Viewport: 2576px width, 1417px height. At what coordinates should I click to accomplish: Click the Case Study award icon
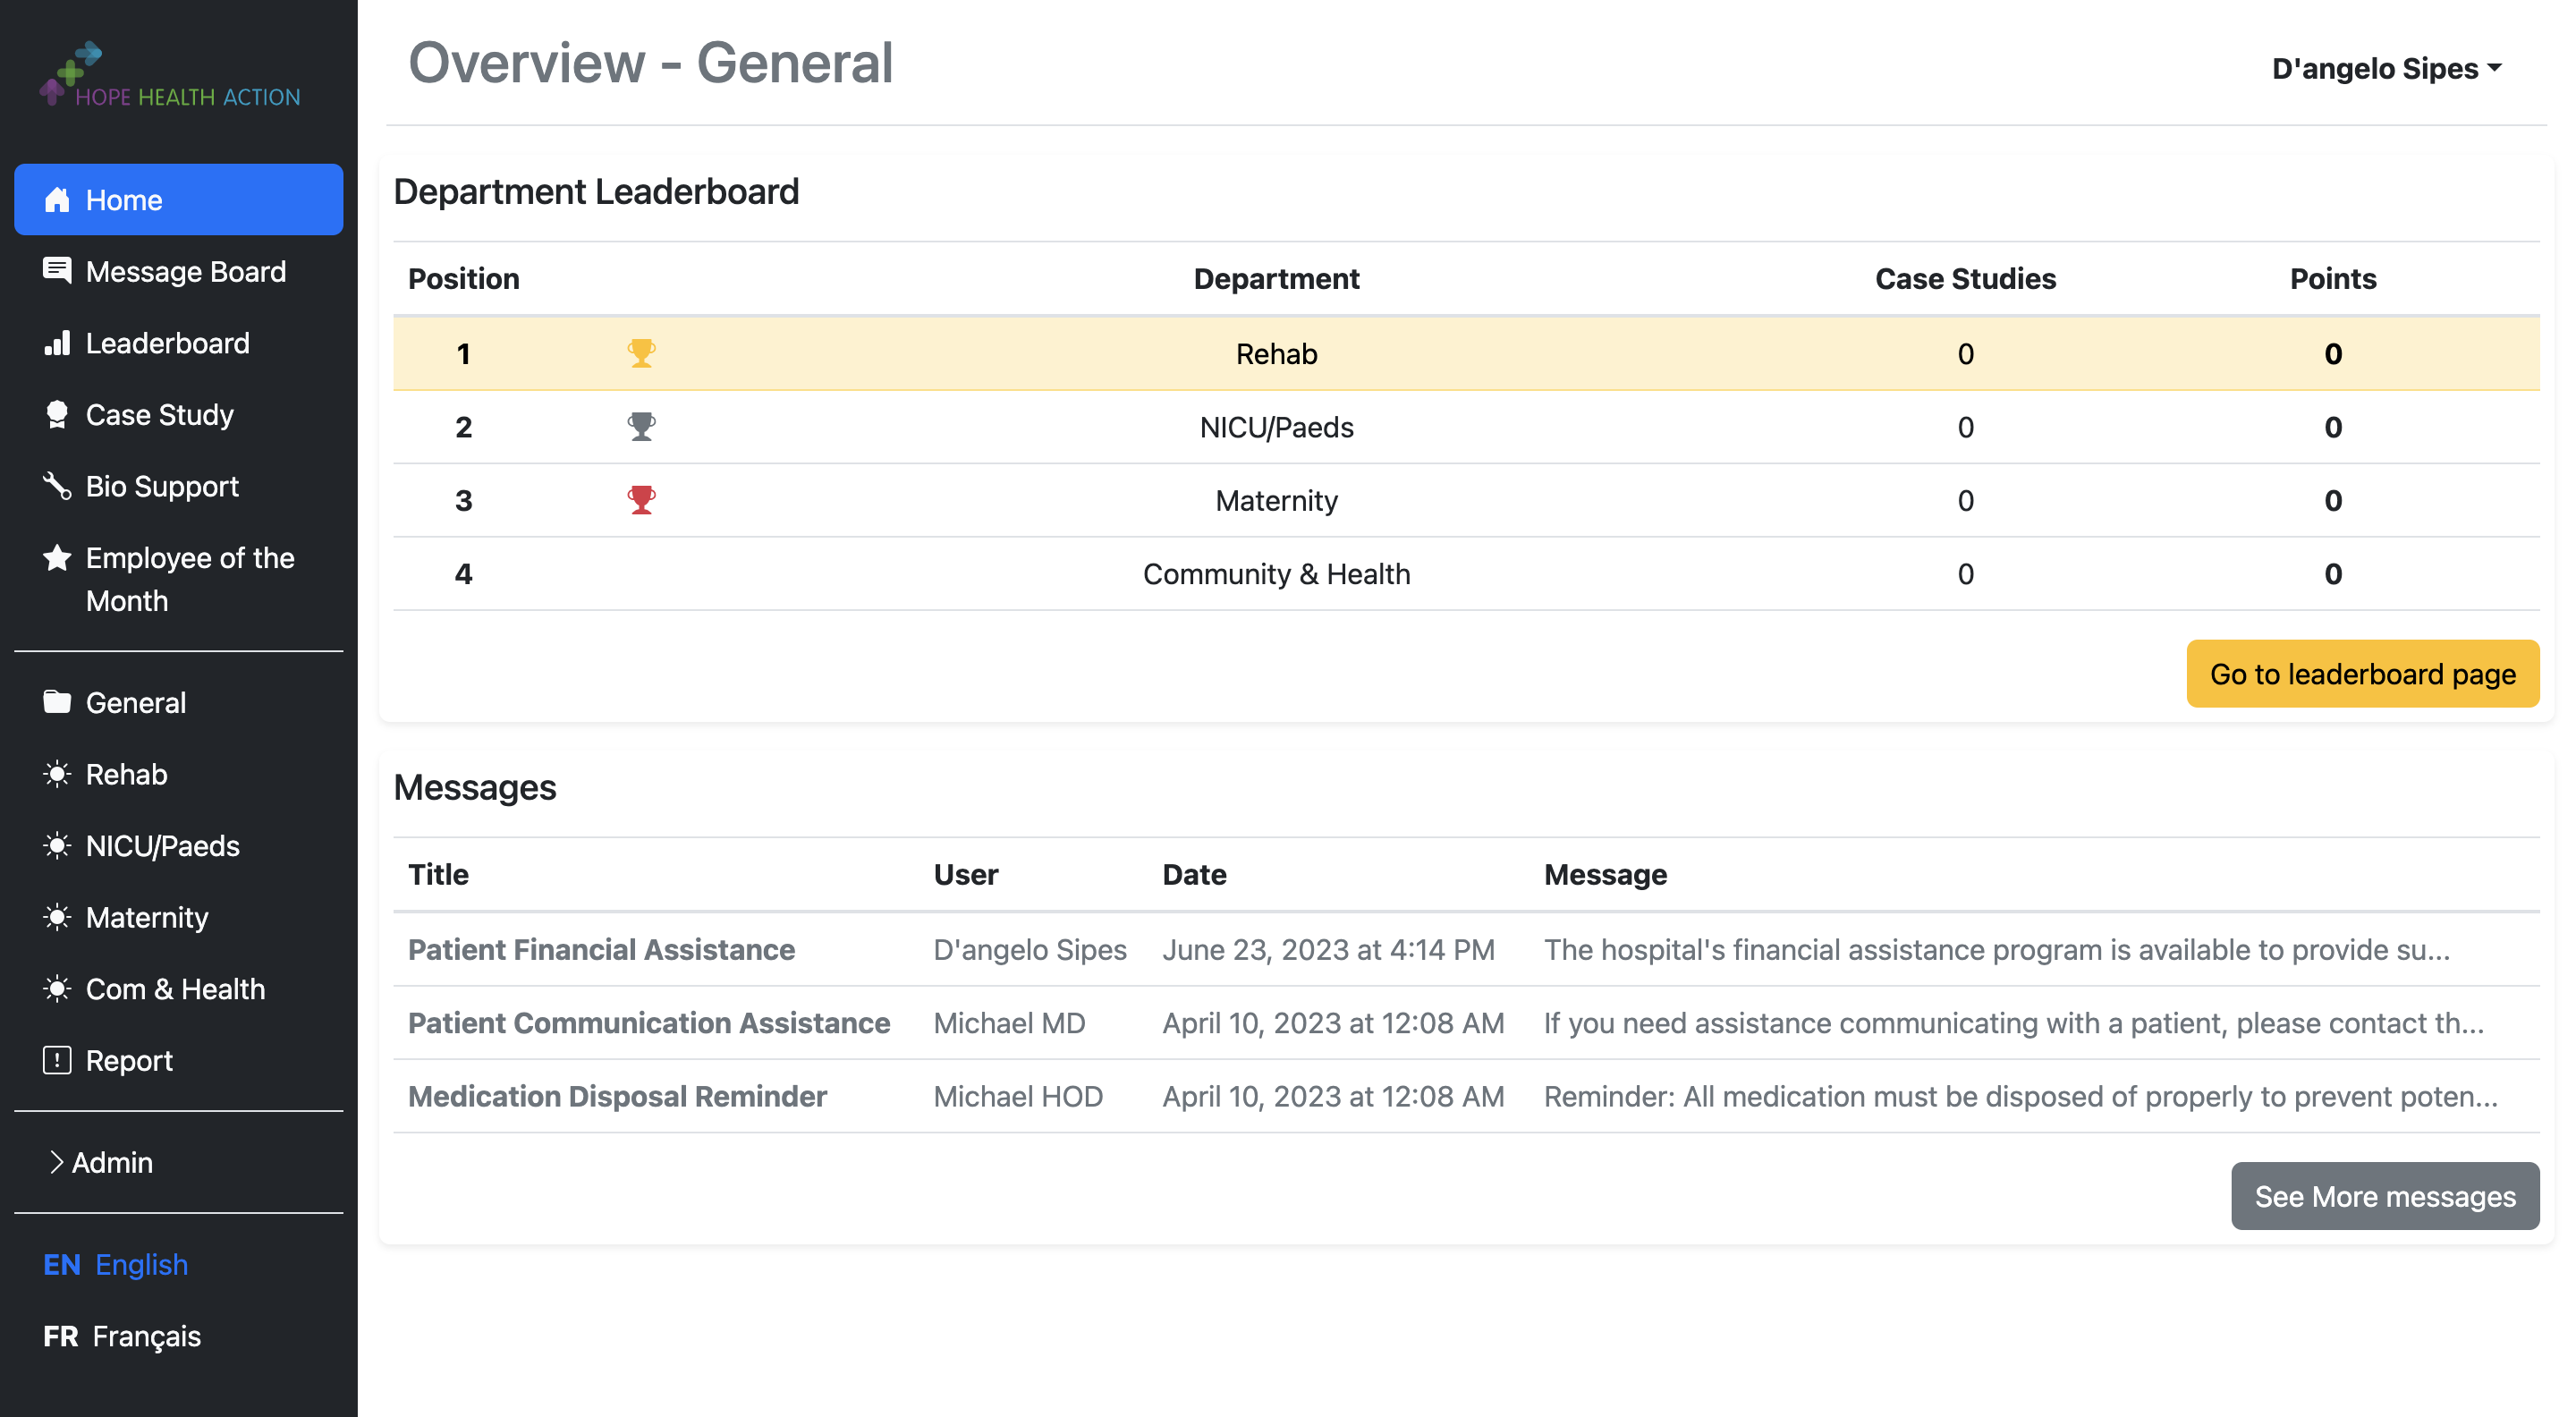pos(57,414)
